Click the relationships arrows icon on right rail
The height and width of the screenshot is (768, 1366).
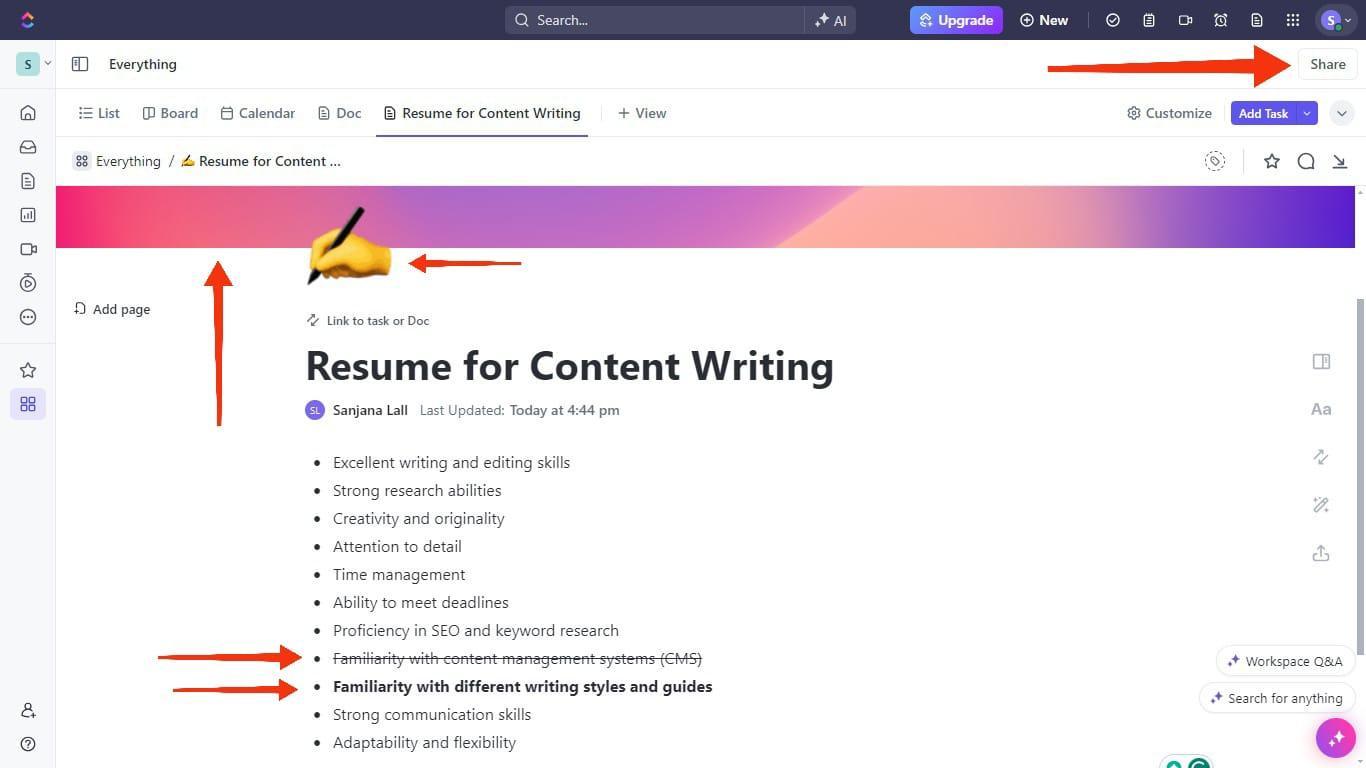[1321, 457]
